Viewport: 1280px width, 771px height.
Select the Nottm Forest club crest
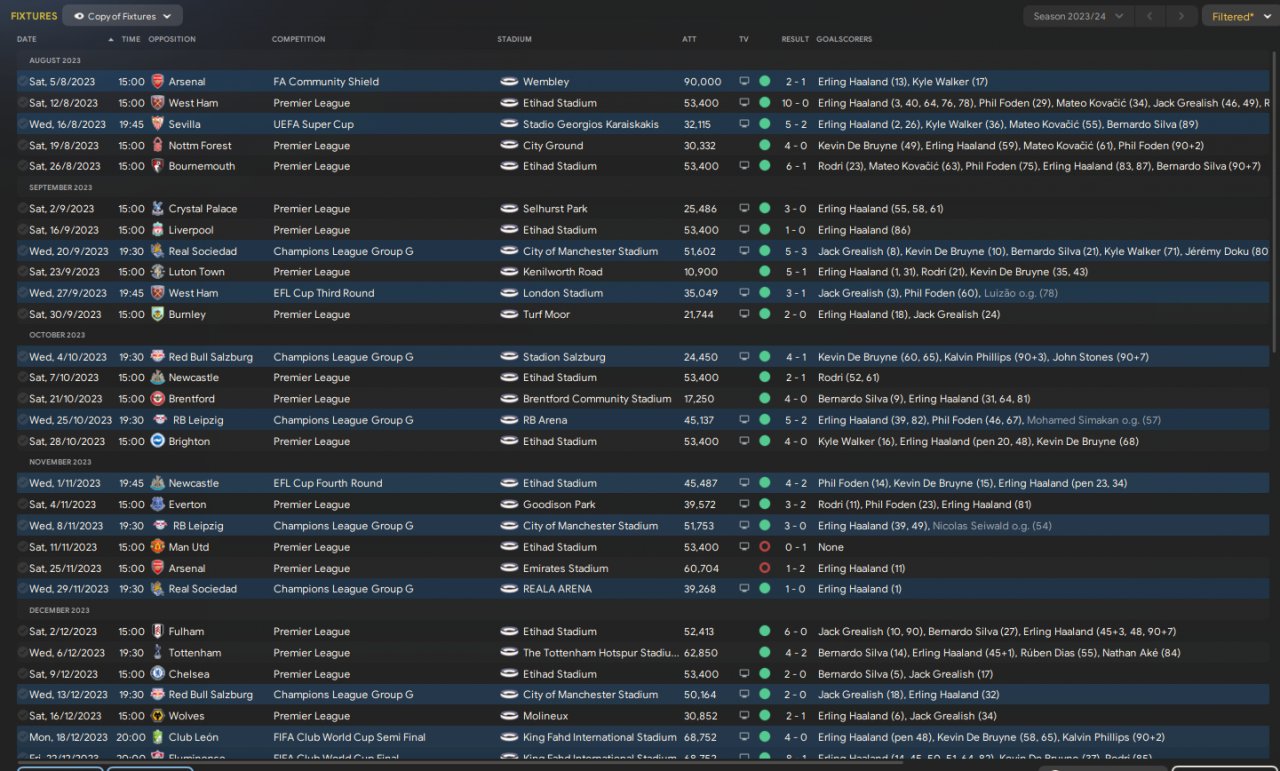[x=157, y=145]
